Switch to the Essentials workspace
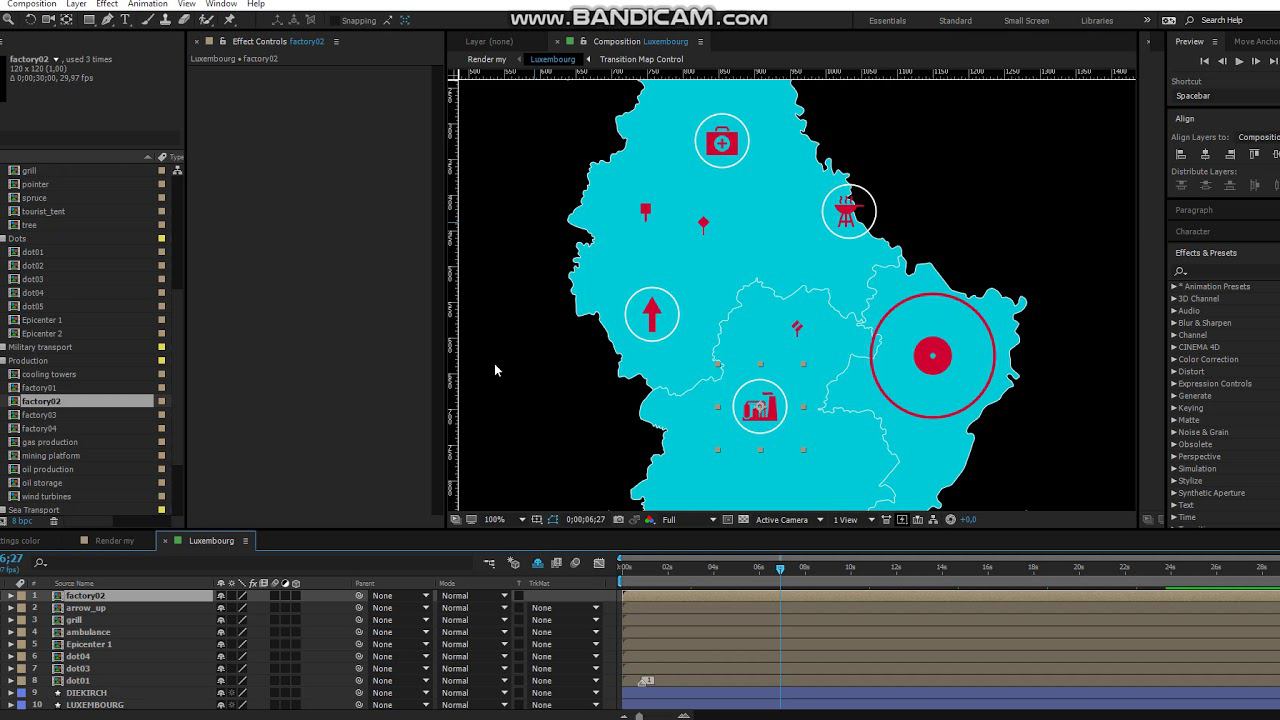The height and width of the screenshot is (720, 1280). pyautogui.click(x=887, y=21)
